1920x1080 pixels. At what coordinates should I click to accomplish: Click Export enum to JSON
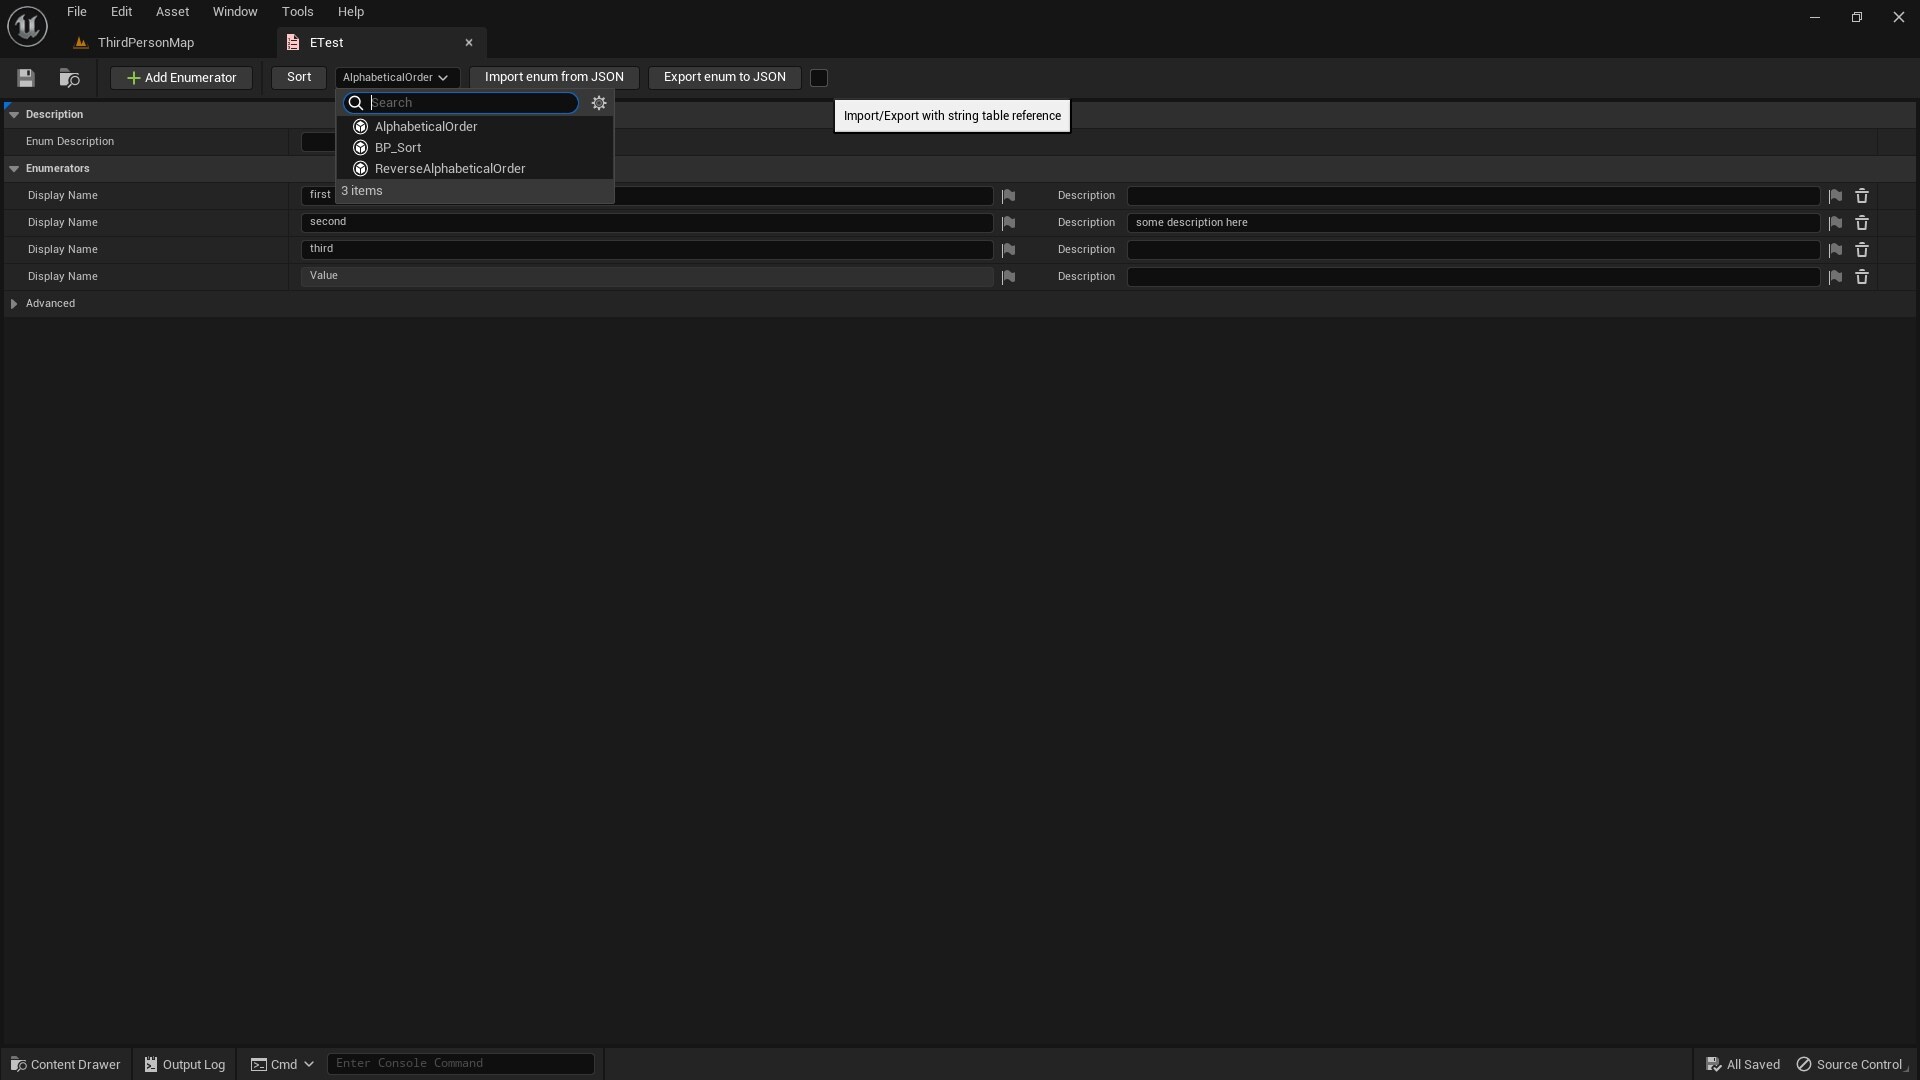click(723, 77)
